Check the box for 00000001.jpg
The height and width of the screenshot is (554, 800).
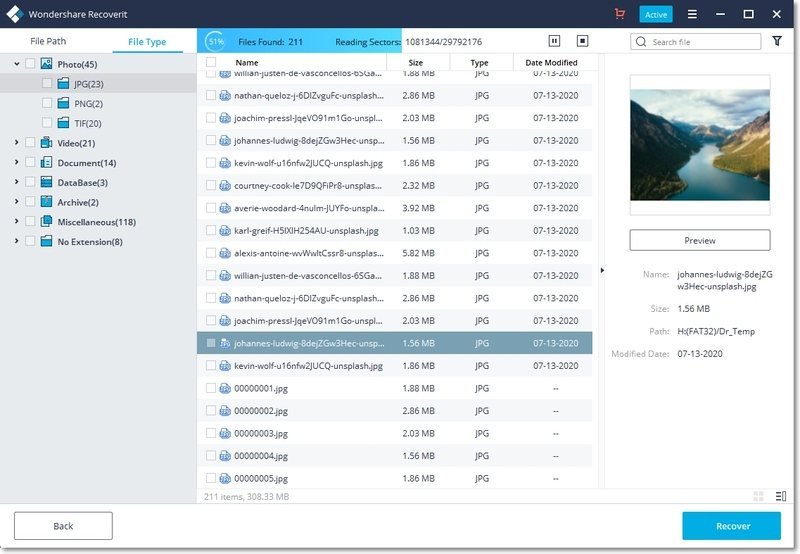click(x=211, y=388)
